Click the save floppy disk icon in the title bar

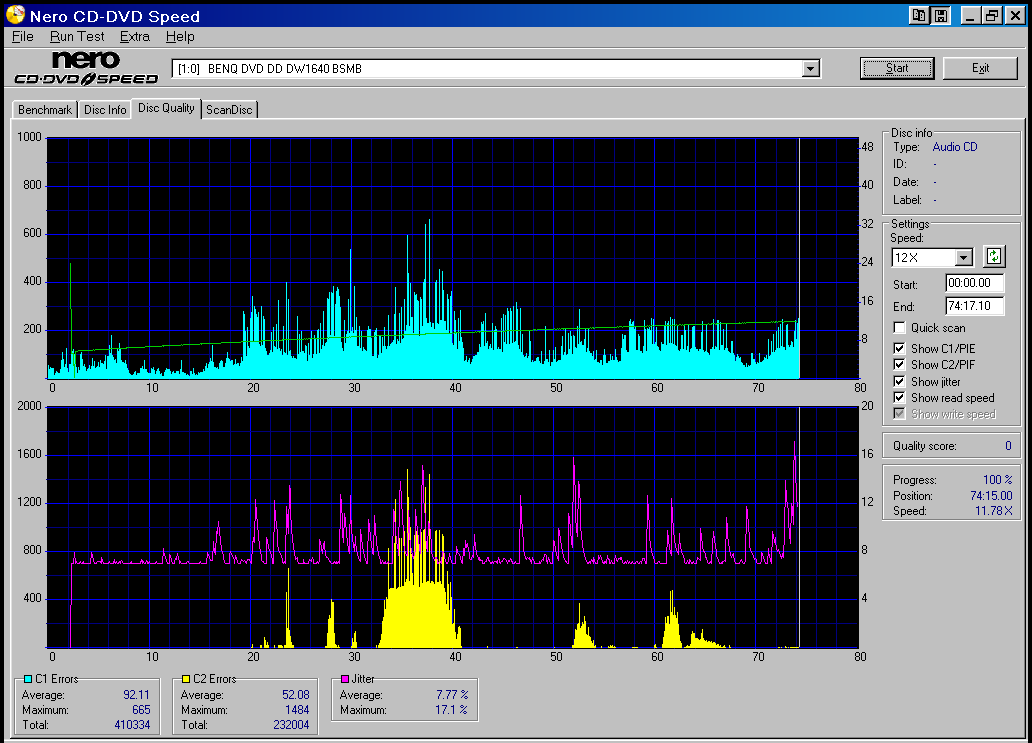pyautogui.click(x=941, y=15)
